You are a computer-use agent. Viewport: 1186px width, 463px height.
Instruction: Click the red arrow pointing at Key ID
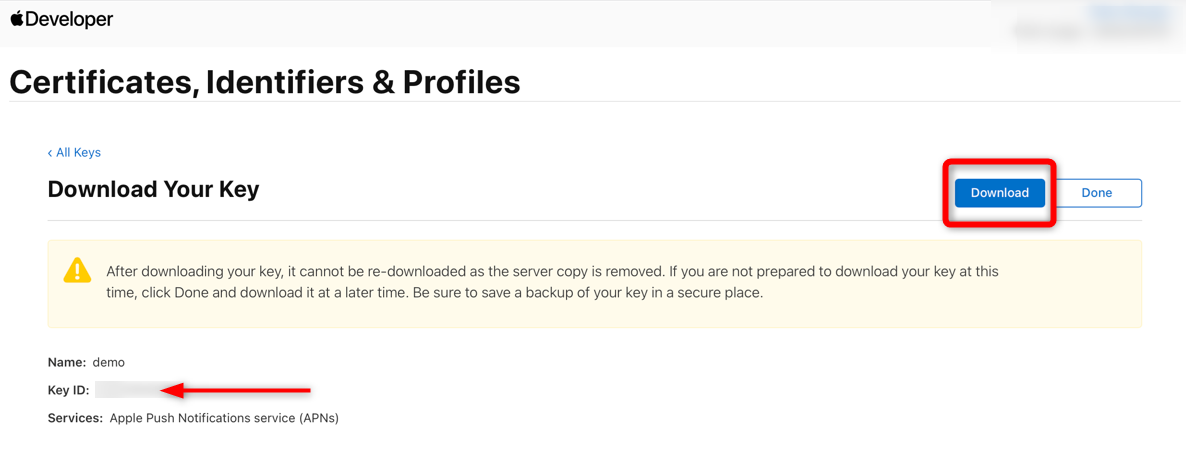point(237,390)
